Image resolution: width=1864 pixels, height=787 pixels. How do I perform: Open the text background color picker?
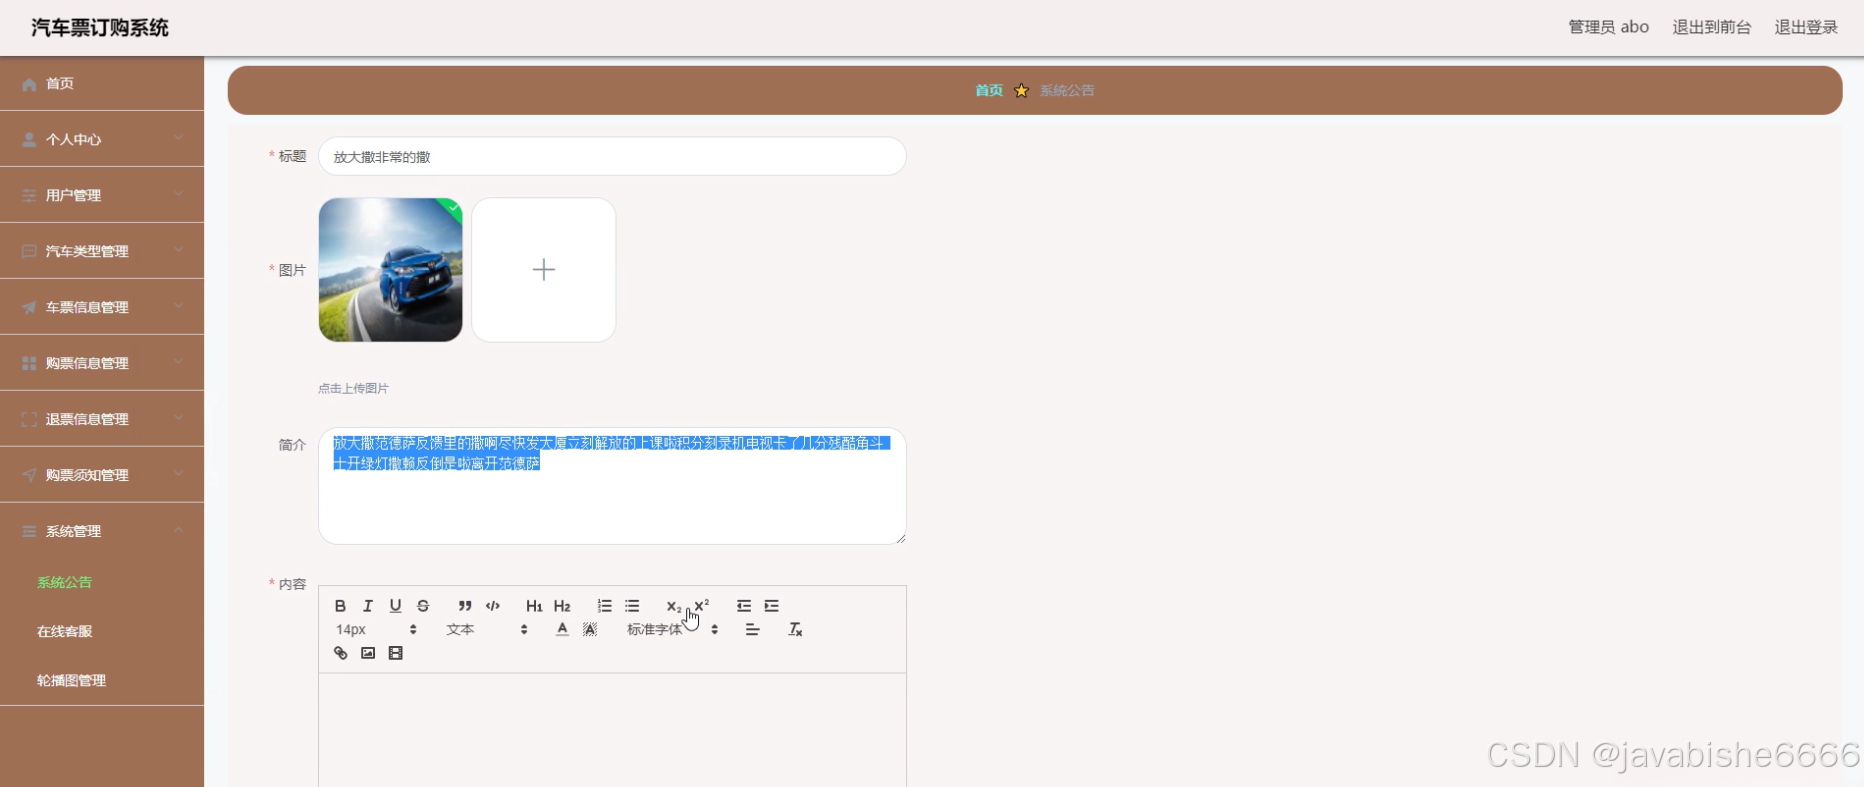pos(590,629)
